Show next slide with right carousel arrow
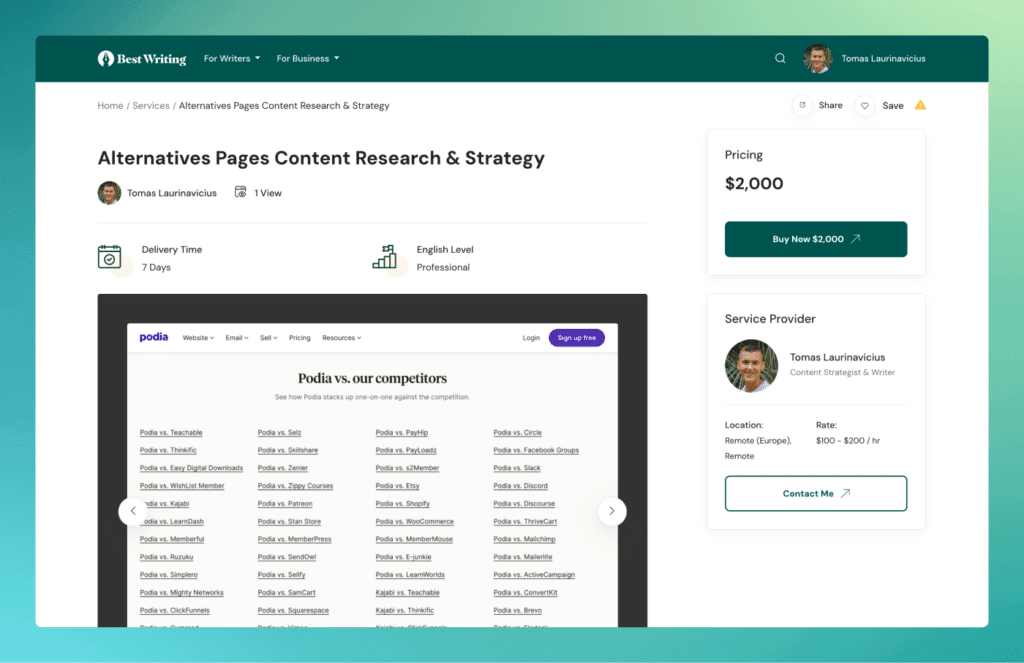Screen dimensions: 1024x663 (x=612, y=511)
